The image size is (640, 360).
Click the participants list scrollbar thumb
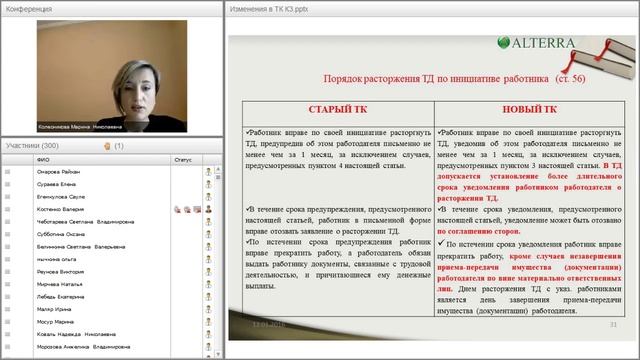218,177
